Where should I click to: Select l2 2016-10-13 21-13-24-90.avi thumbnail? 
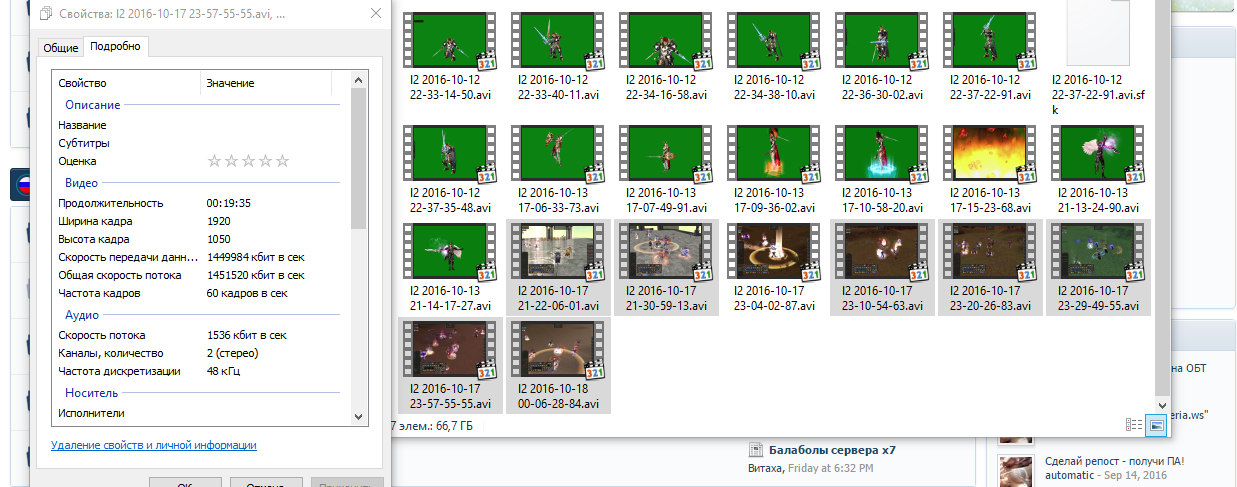pyautogui.click(x=1097, y=153)
